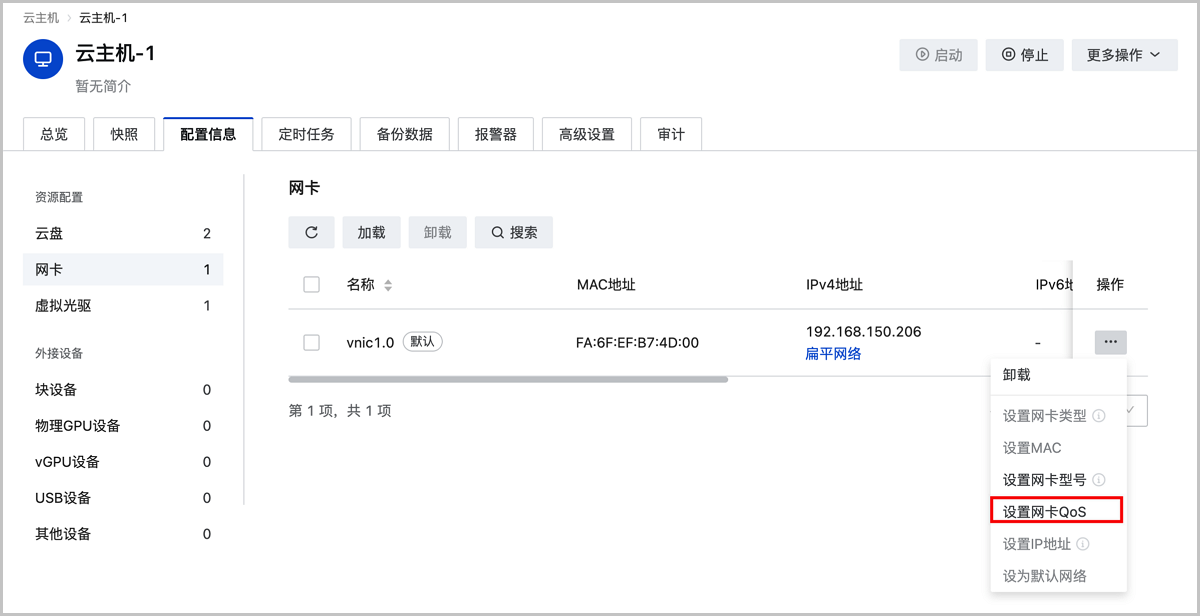Click the refresh icon in the 网卡 toolbar
Viewport: 1200px width, 616px height.
coord(312,232)
